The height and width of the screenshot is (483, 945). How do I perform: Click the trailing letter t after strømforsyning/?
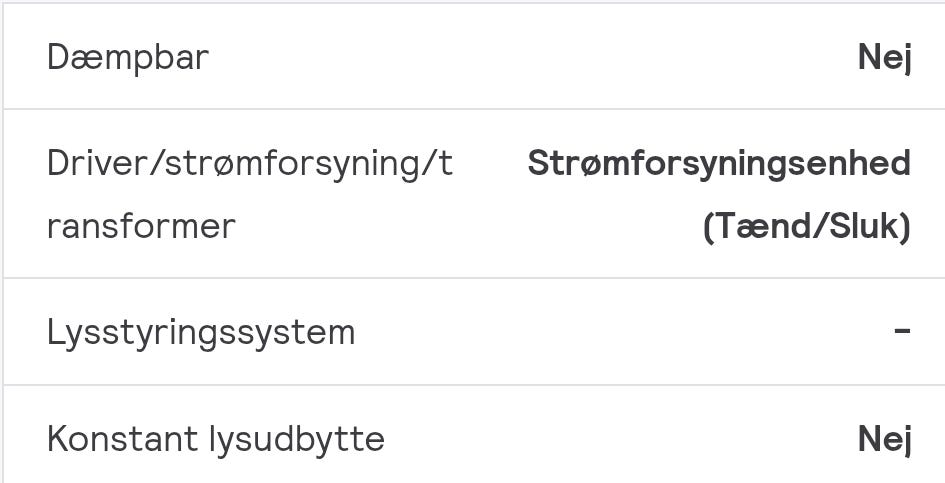[445, 165]
